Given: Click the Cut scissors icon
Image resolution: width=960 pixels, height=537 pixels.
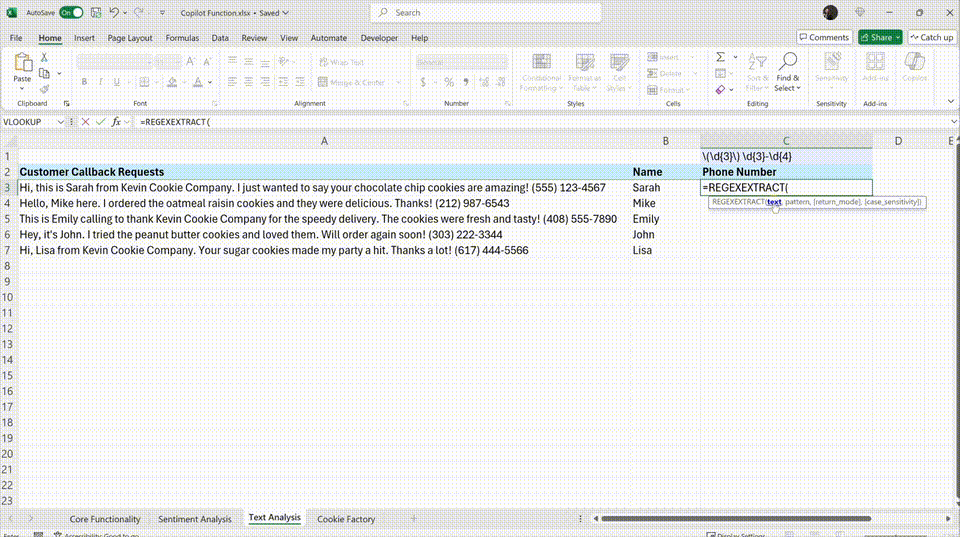Looking at the screenshot, I should (x=44, y=58).
